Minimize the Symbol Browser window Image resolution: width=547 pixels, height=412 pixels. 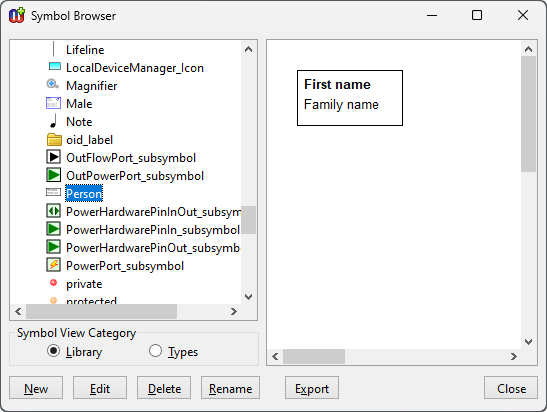coord(432,15)
